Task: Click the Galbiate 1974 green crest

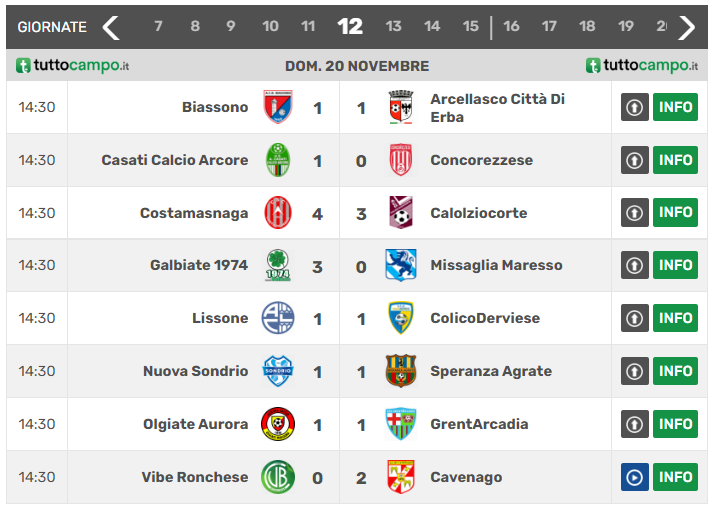Action: point(278,265)
